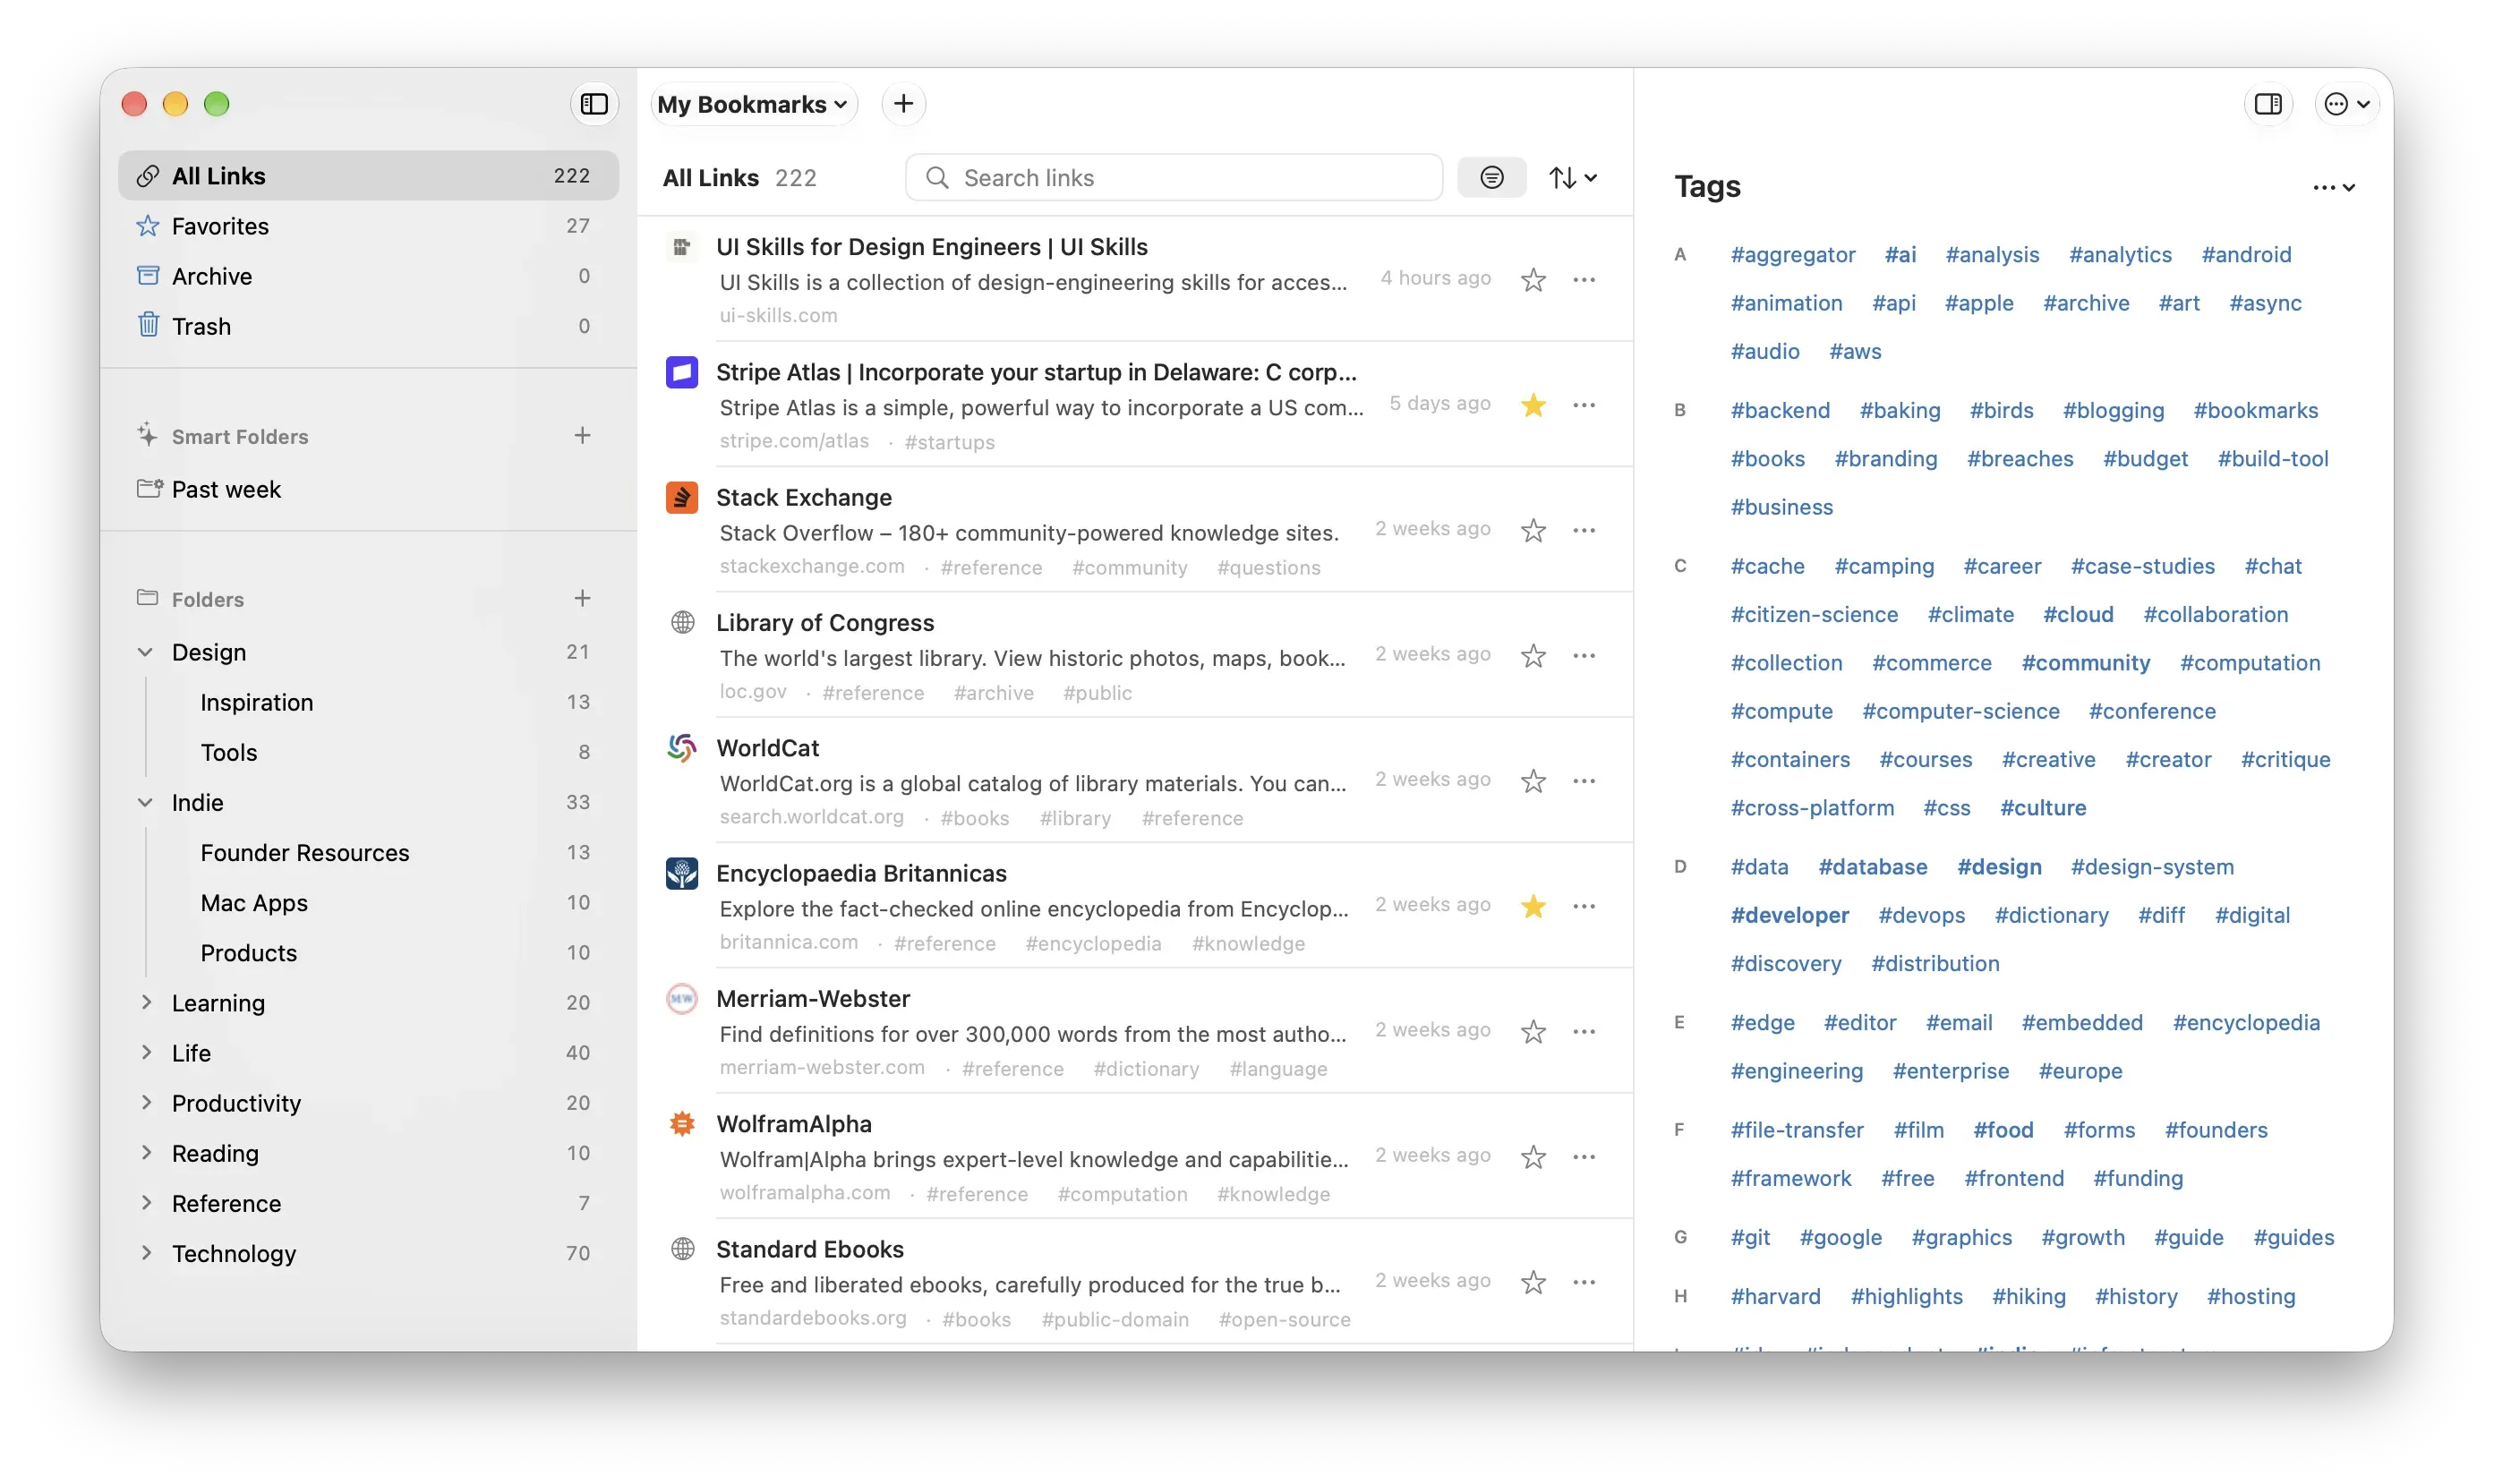Expand the Technology folder
2494x1484 pixels.
146,1252
